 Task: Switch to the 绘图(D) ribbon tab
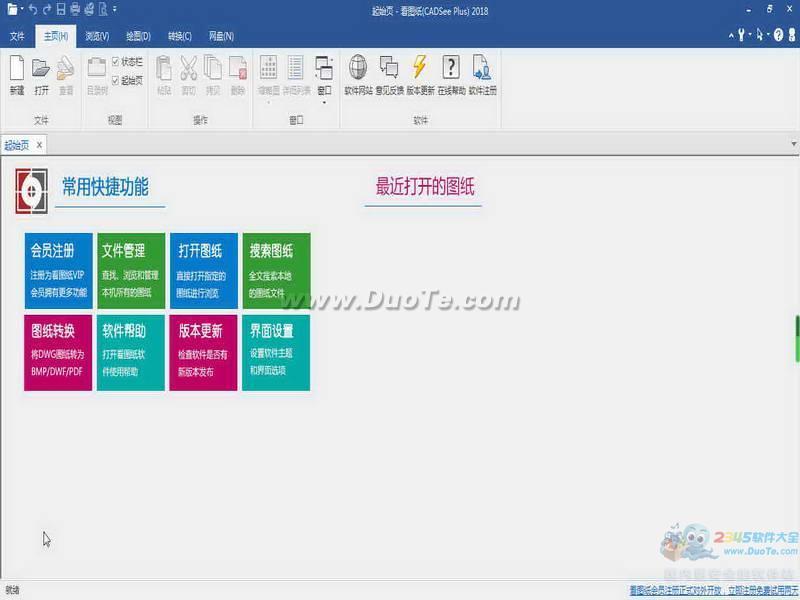pos(138,36)
